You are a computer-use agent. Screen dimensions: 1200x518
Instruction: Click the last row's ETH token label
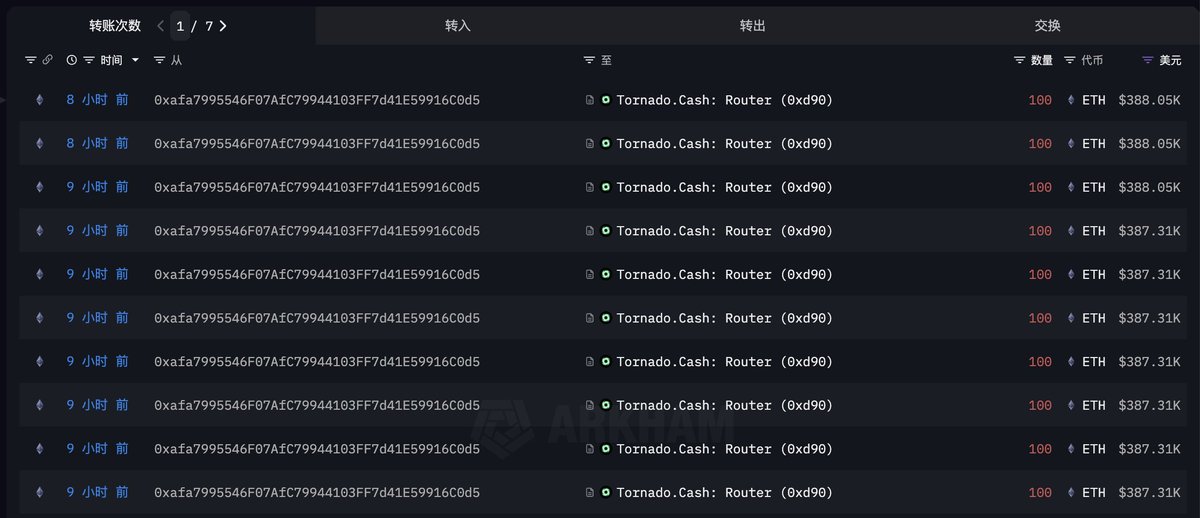coord(1094,492)
